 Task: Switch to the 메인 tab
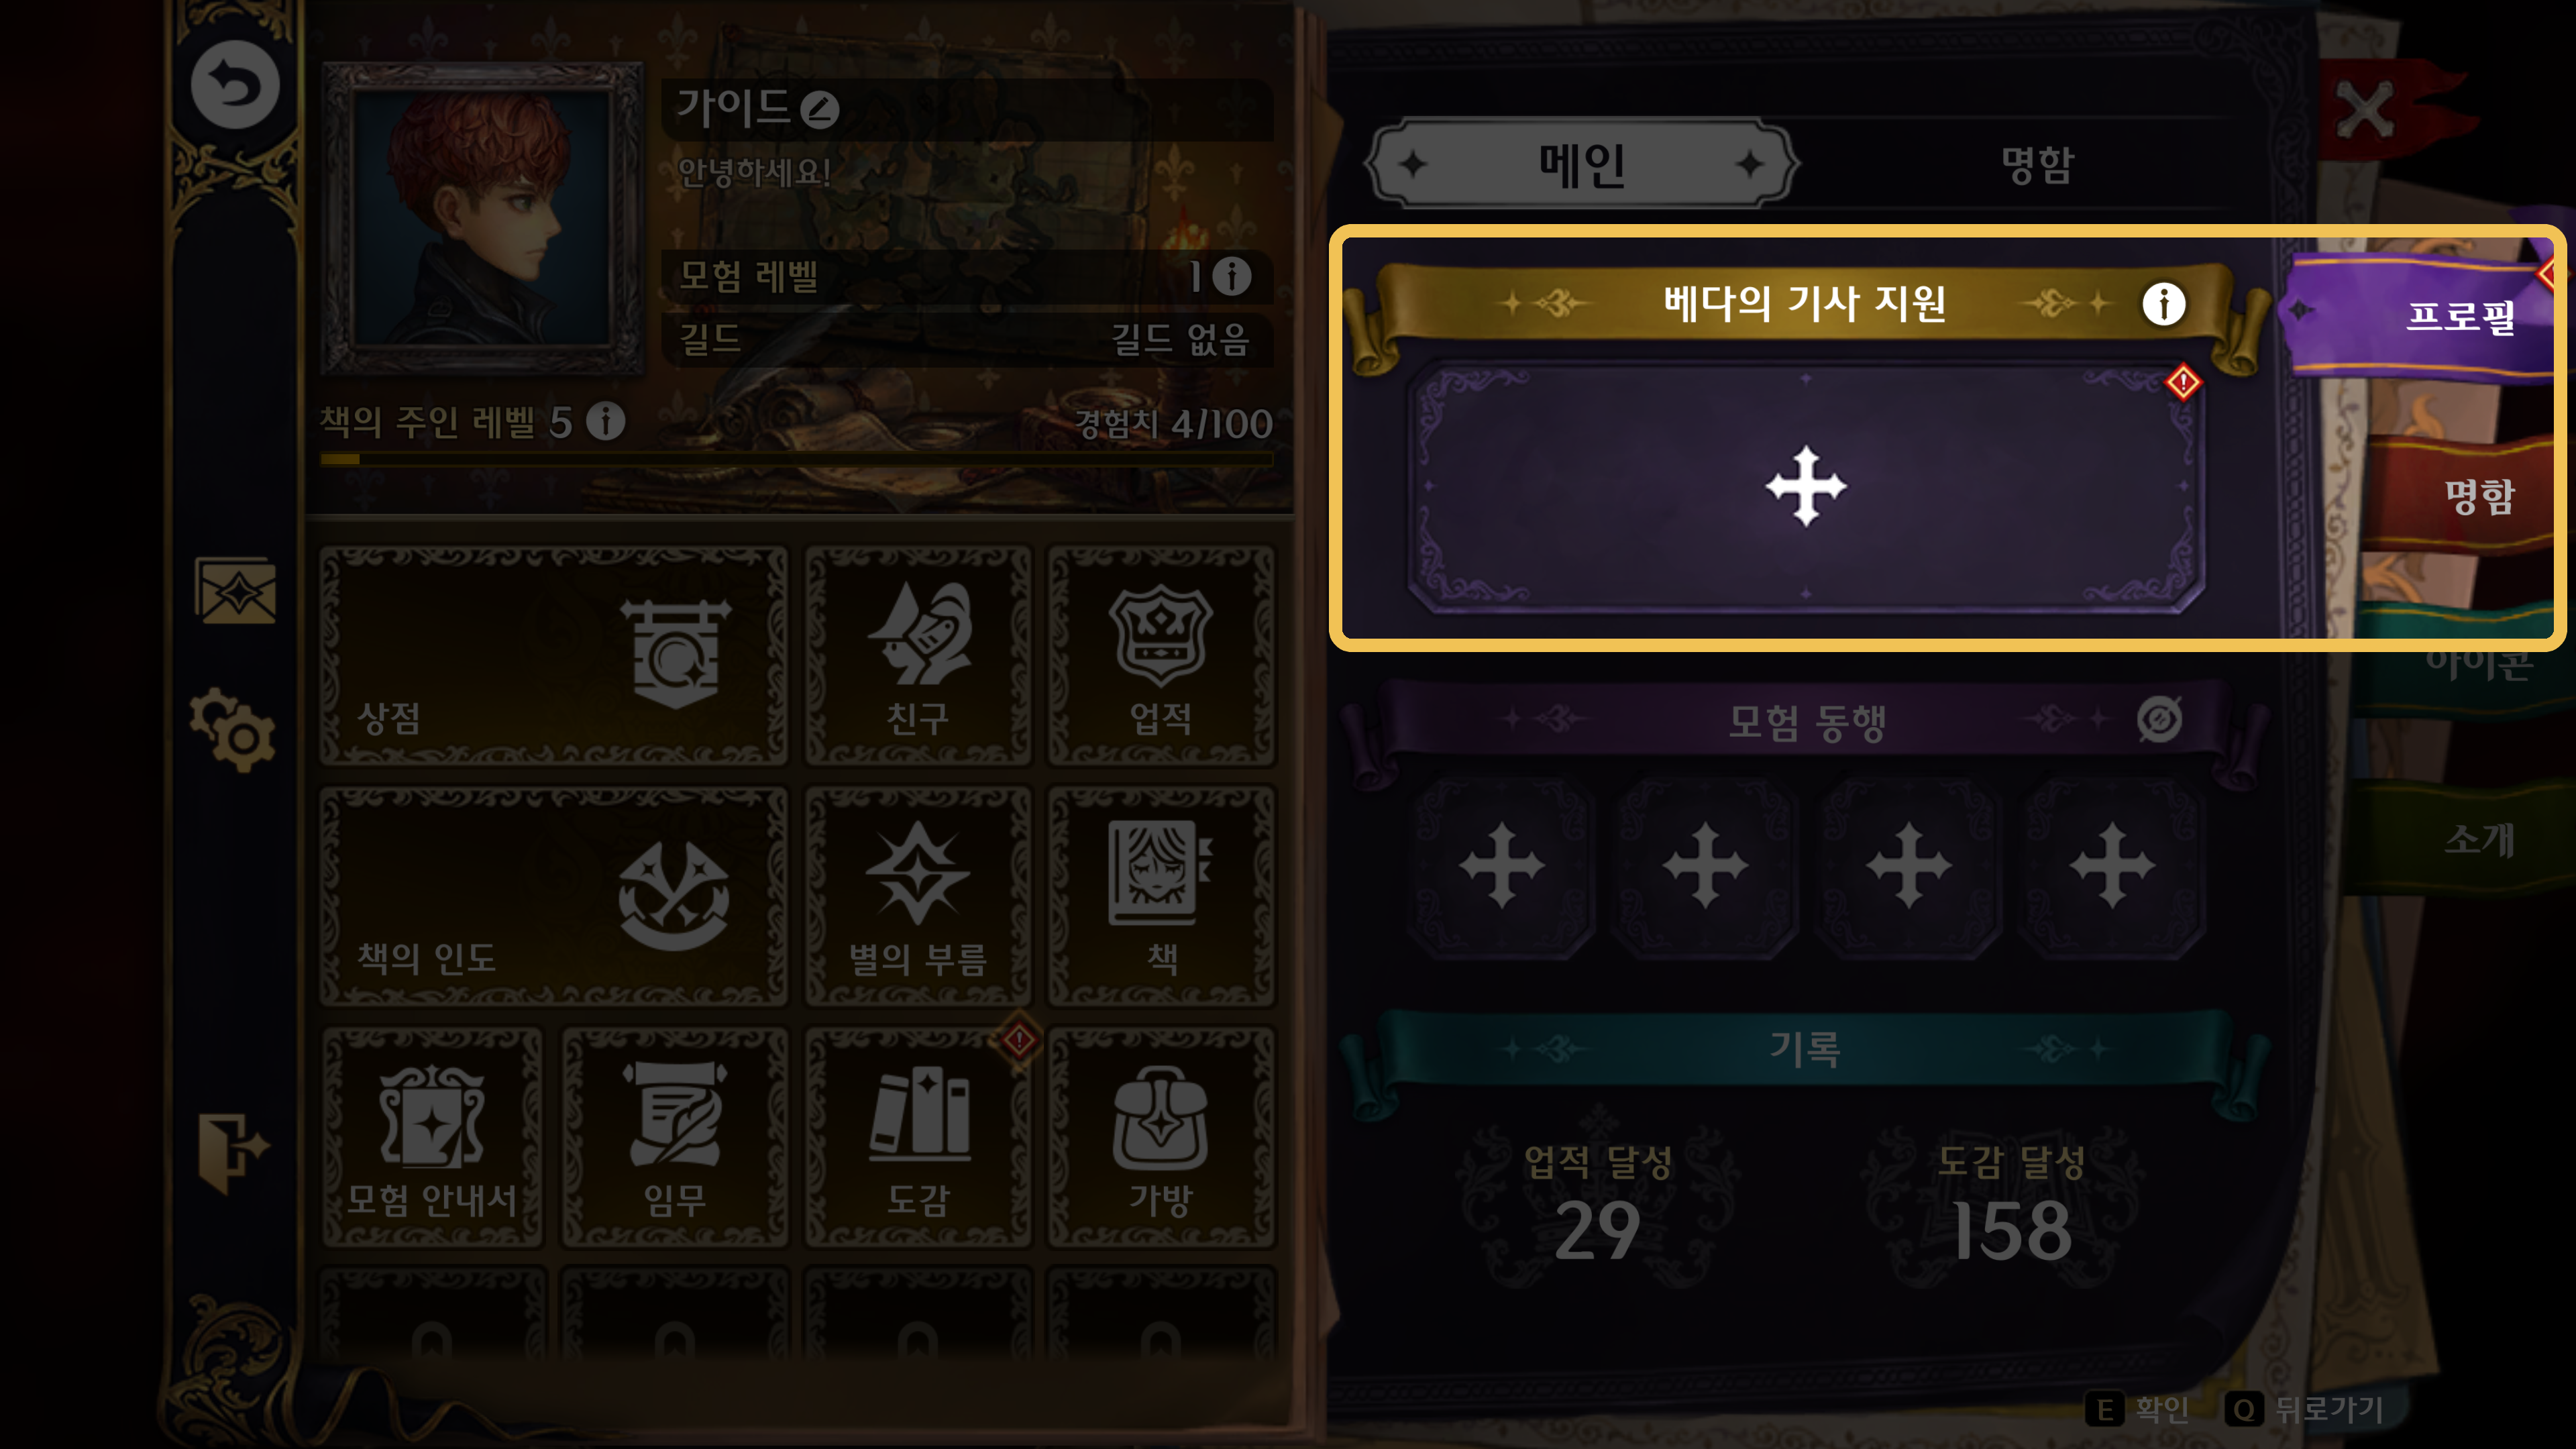coord(1581,164)
